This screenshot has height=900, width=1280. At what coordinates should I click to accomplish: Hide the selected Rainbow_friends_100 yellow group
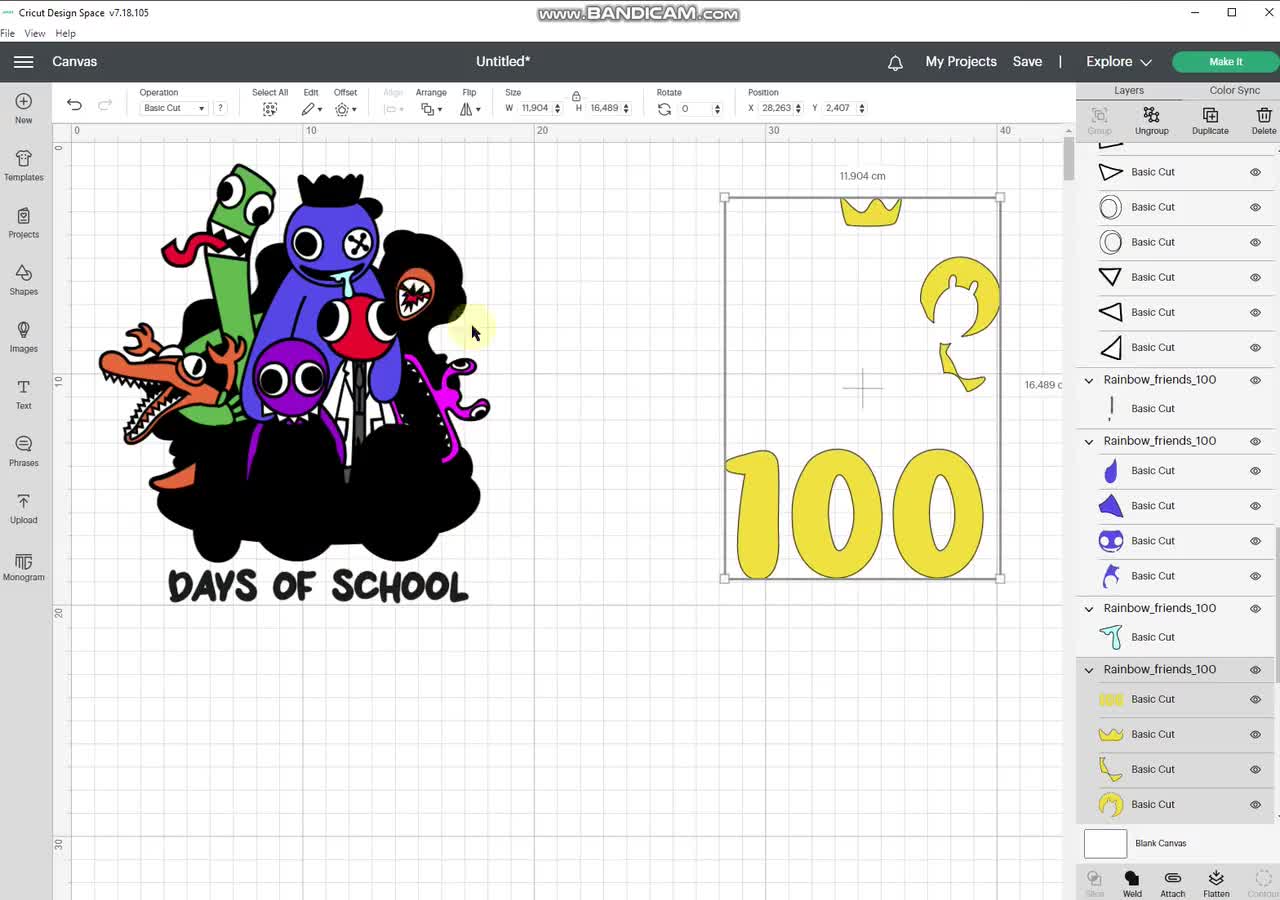(x=1255, y=670)
